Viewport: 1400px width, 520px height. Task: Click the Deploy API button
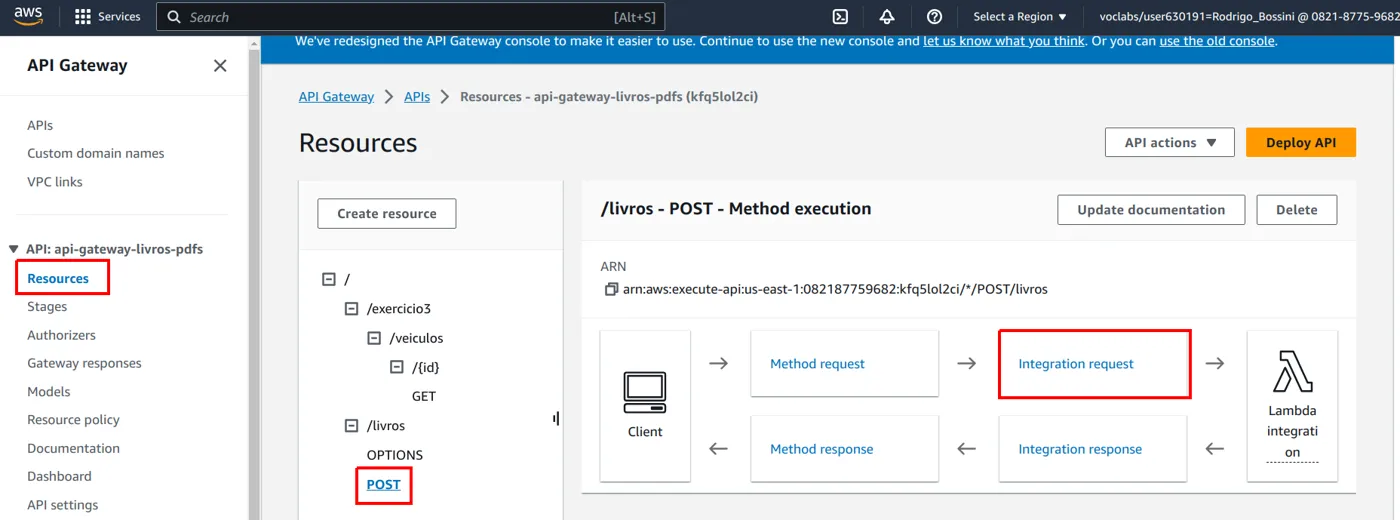pyautogui.click(x=1301, y=143)
